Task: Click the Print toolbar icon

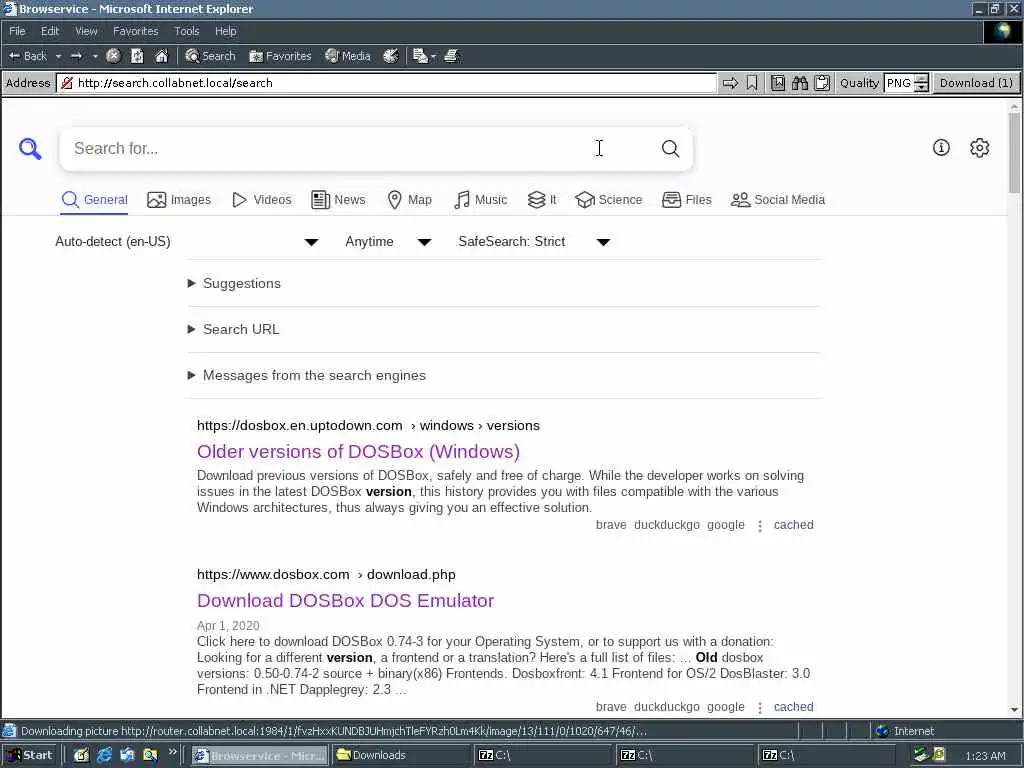Action: 451,56
